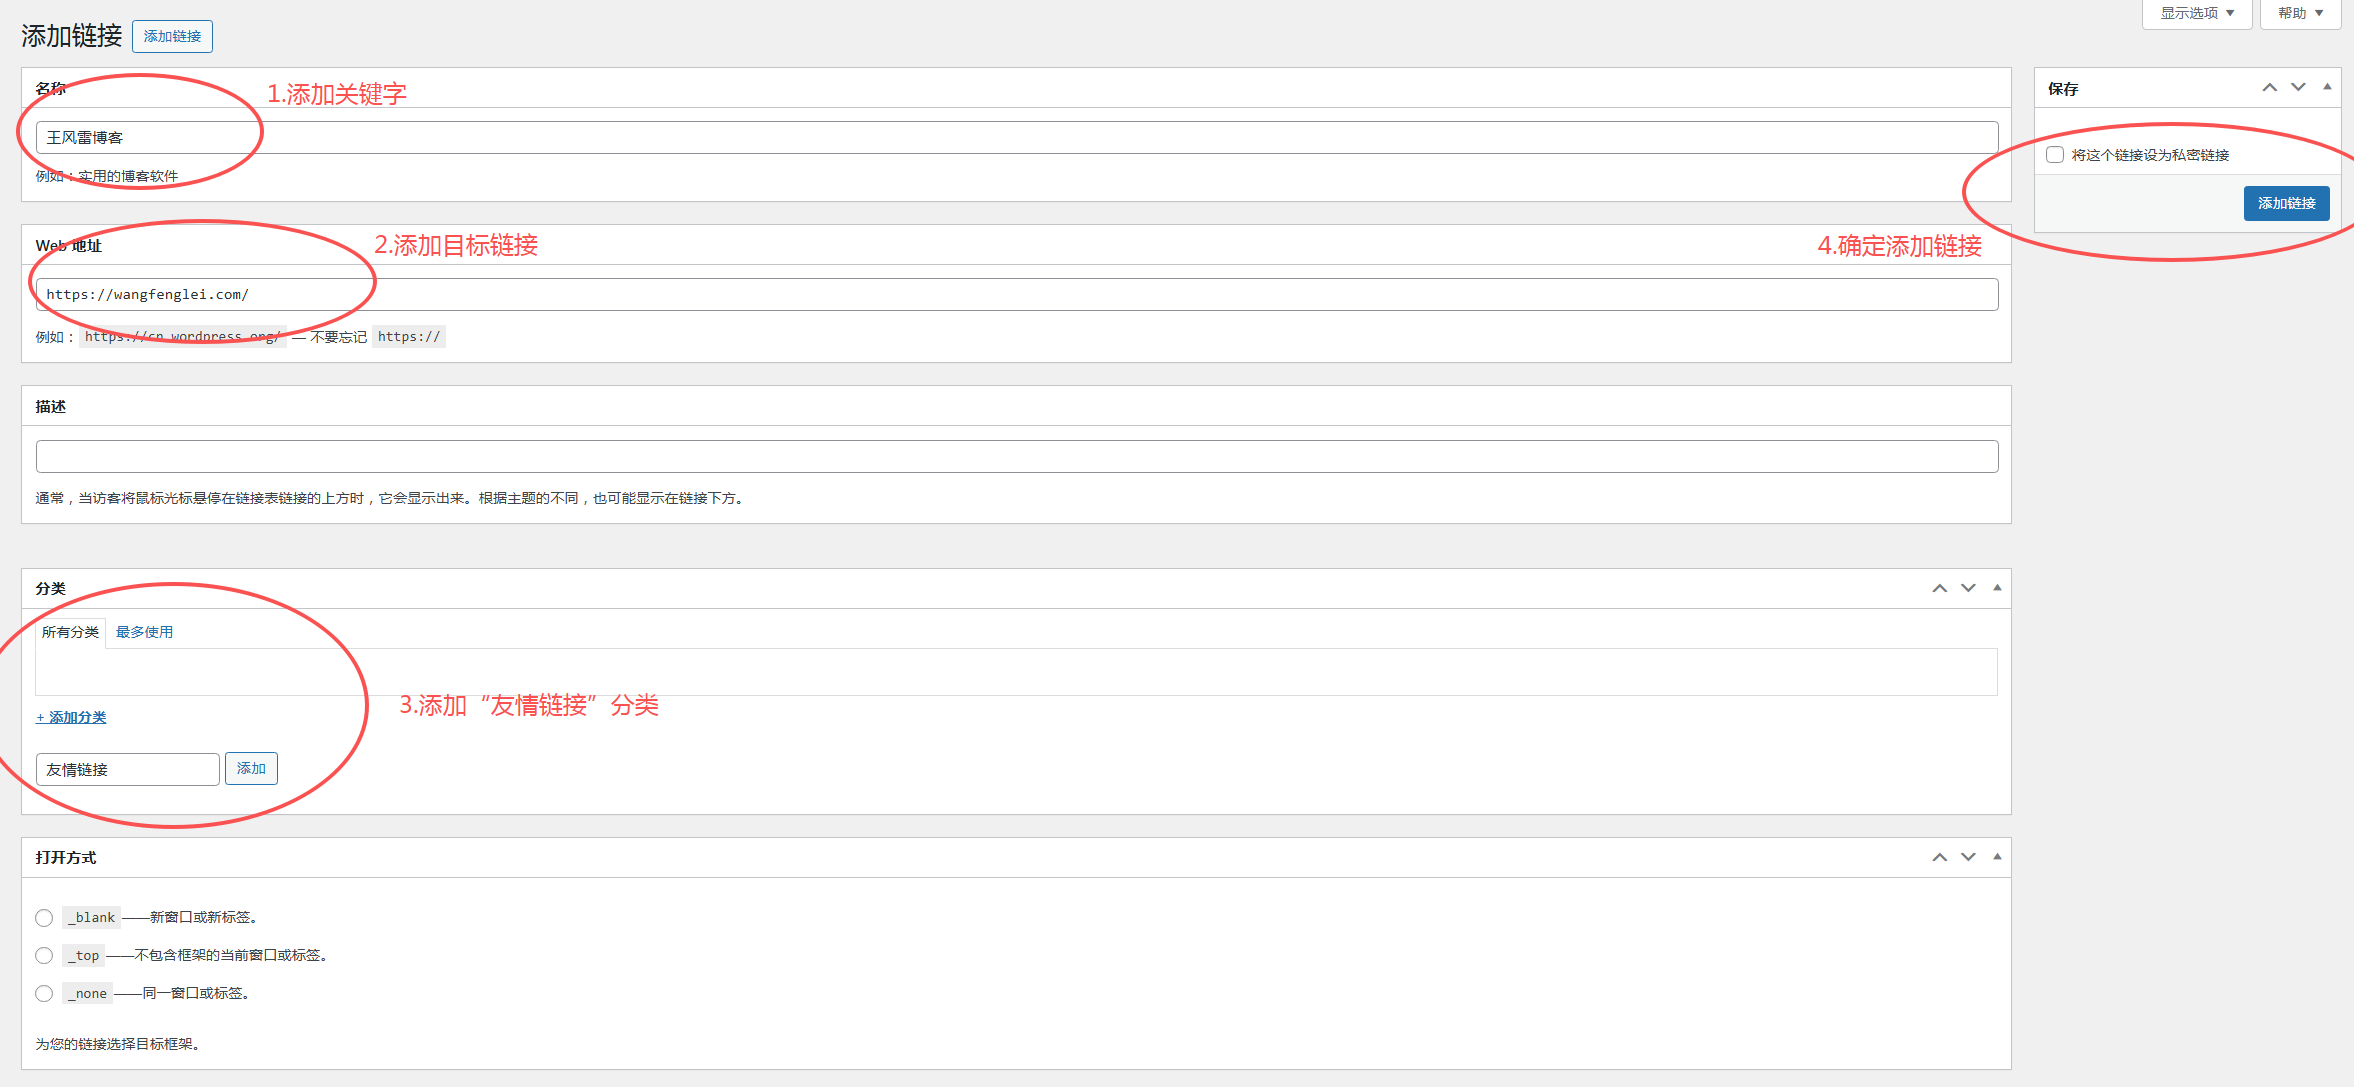The width and height of the screenshot is (2354, 1087).
Task: Move the 打开方式 panel down
Action: tap(1968, 857)
